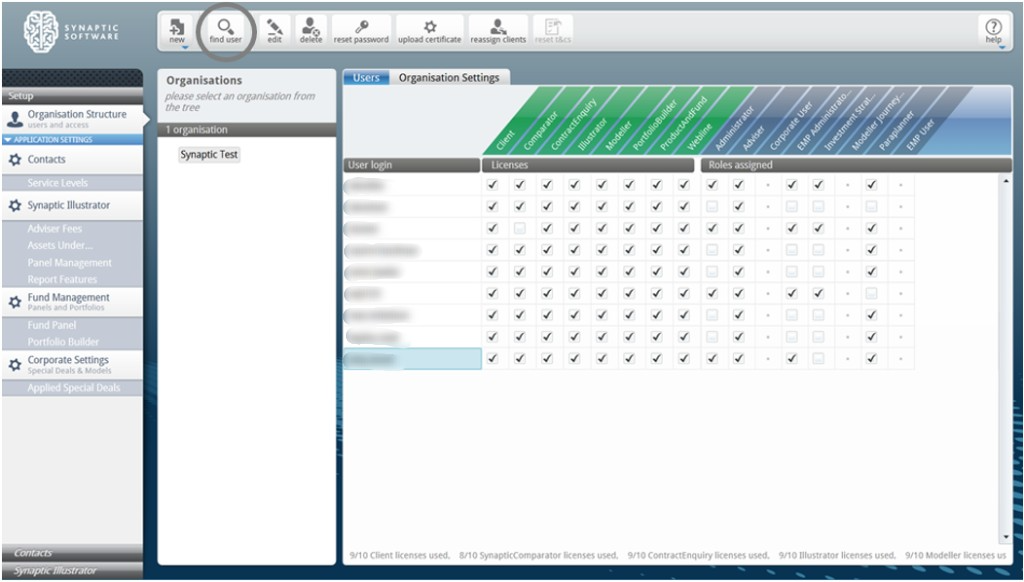Collapse the APPLICATION SETTINGS section triangle
Viewport: 1024px width, 582px height.
tap(7, 140)
